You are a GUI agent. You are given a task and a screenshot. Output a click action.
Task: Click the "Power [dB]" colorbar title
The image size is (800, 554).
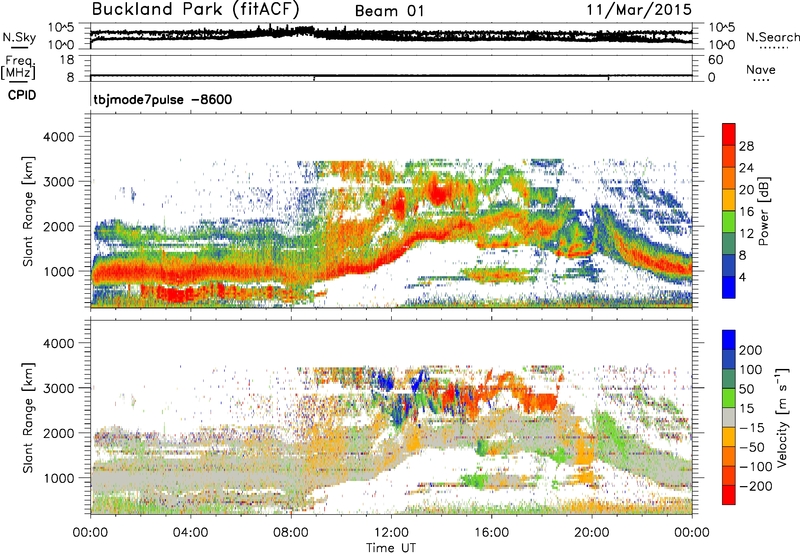pos(763,211)
